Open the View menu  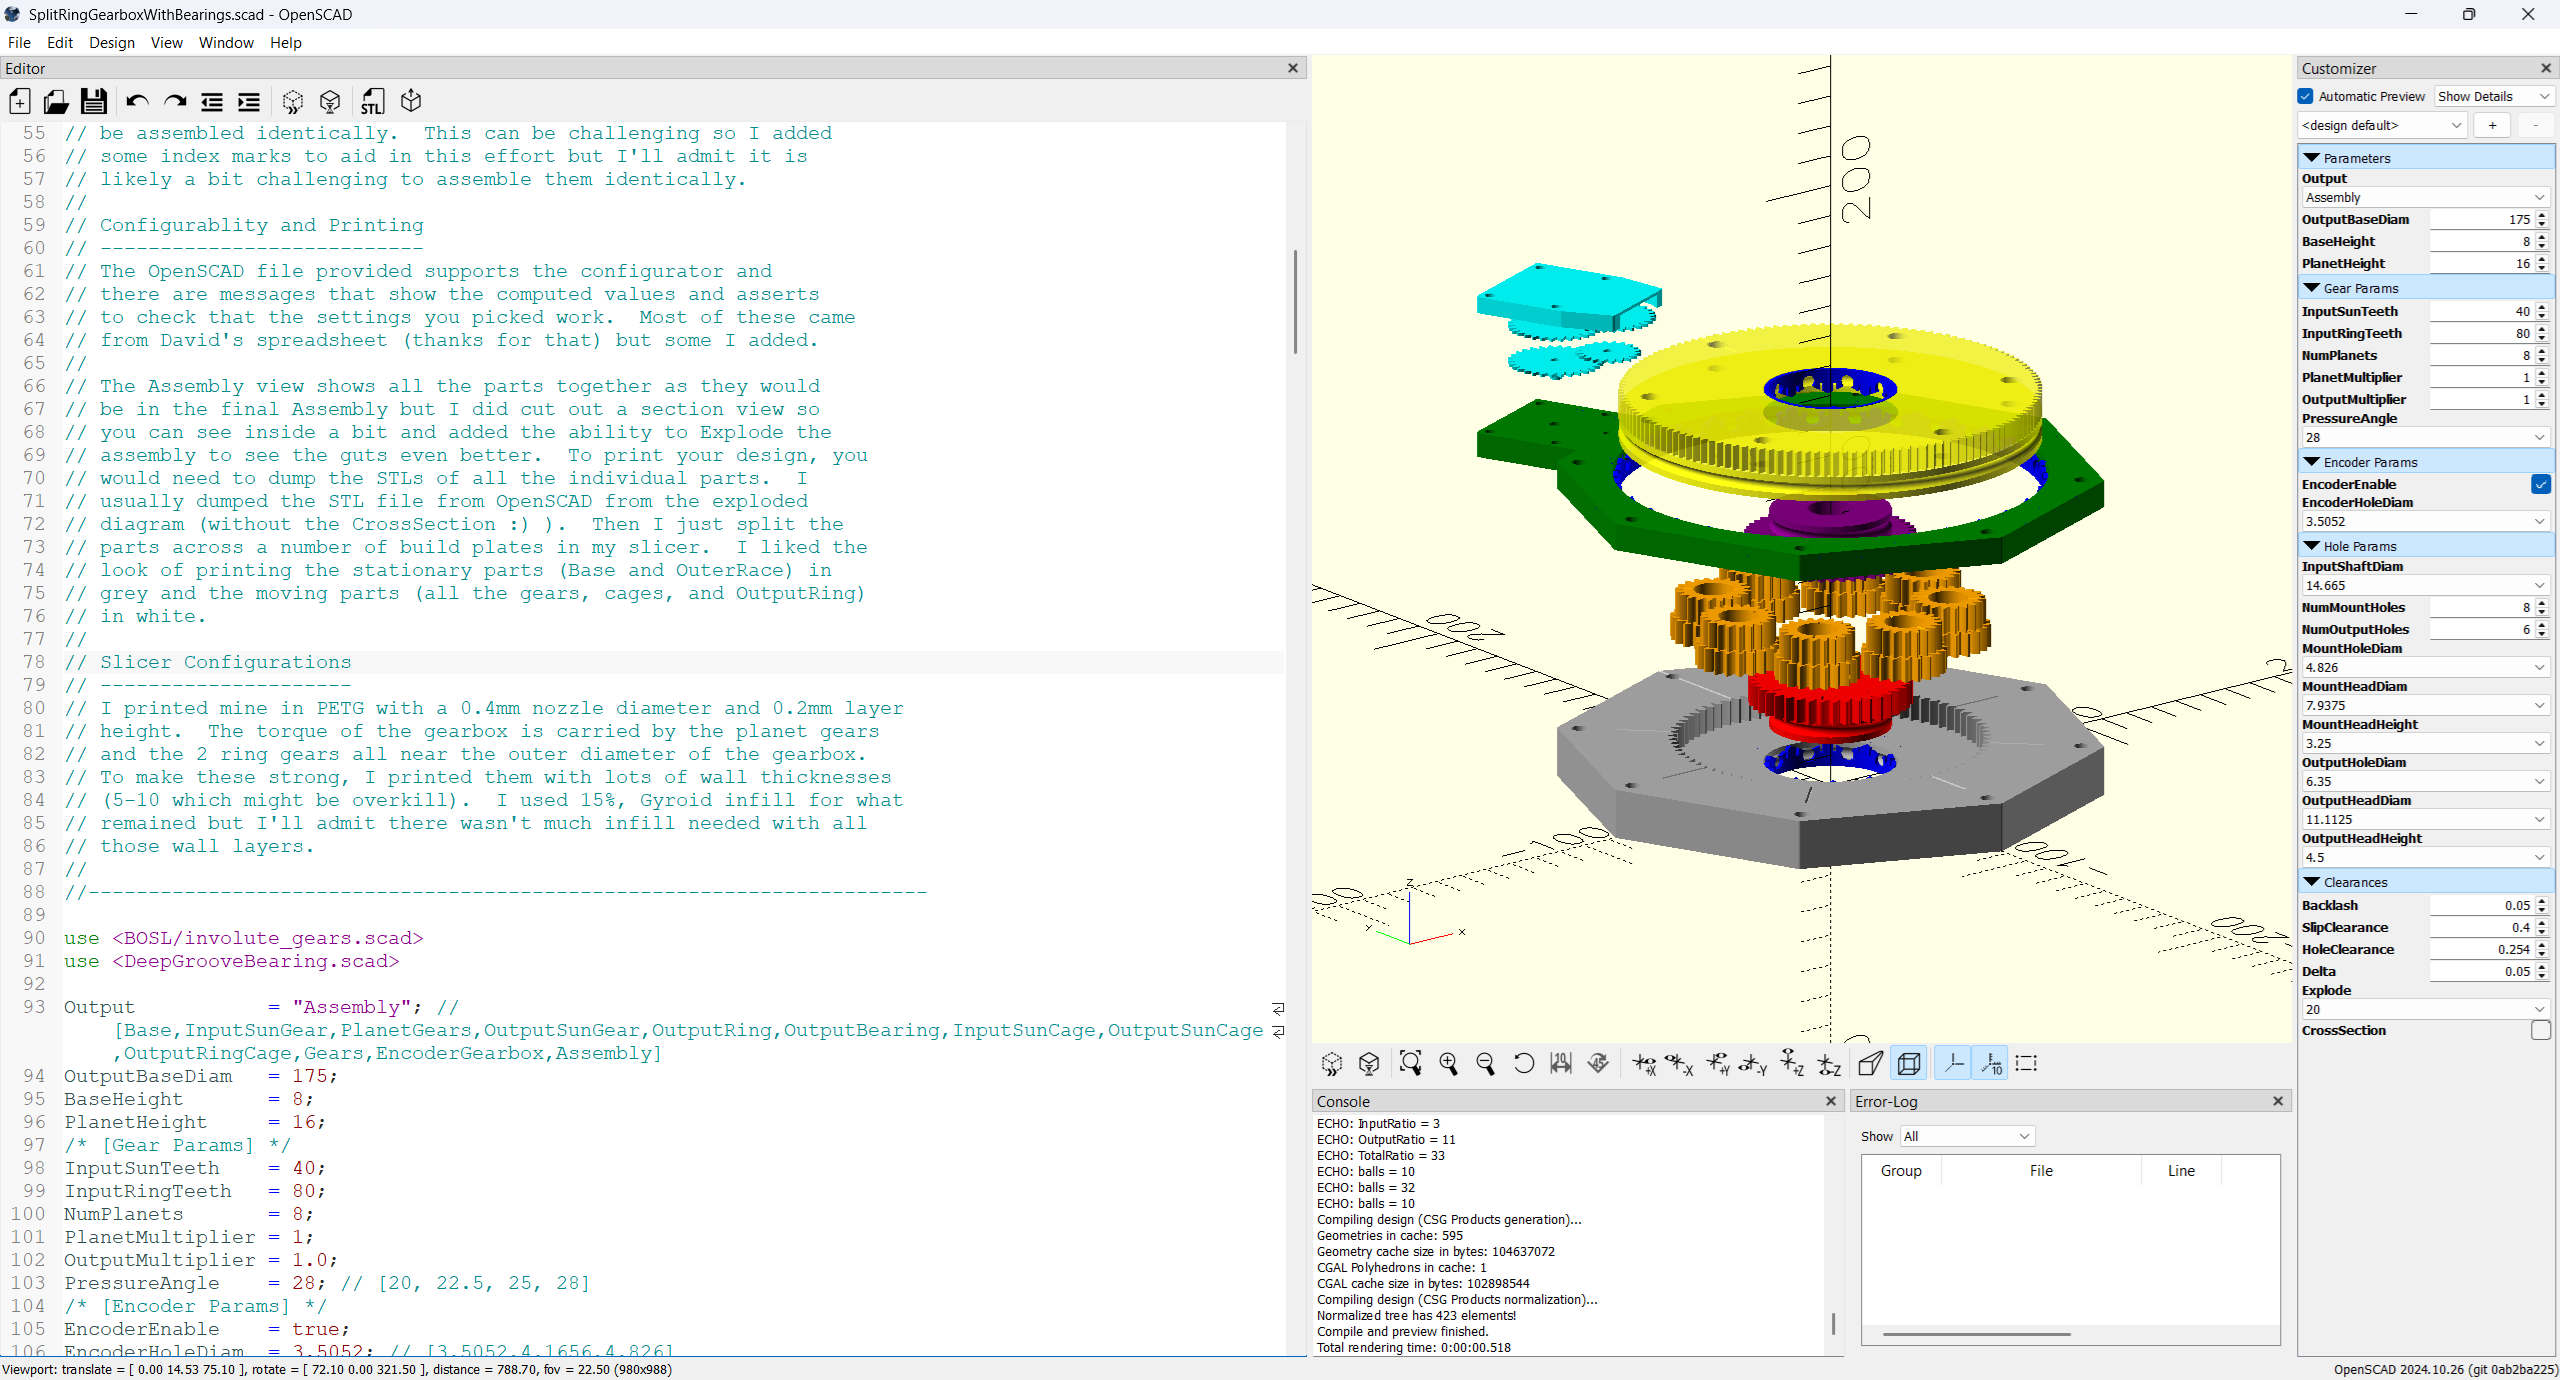(x=166, y=42)
